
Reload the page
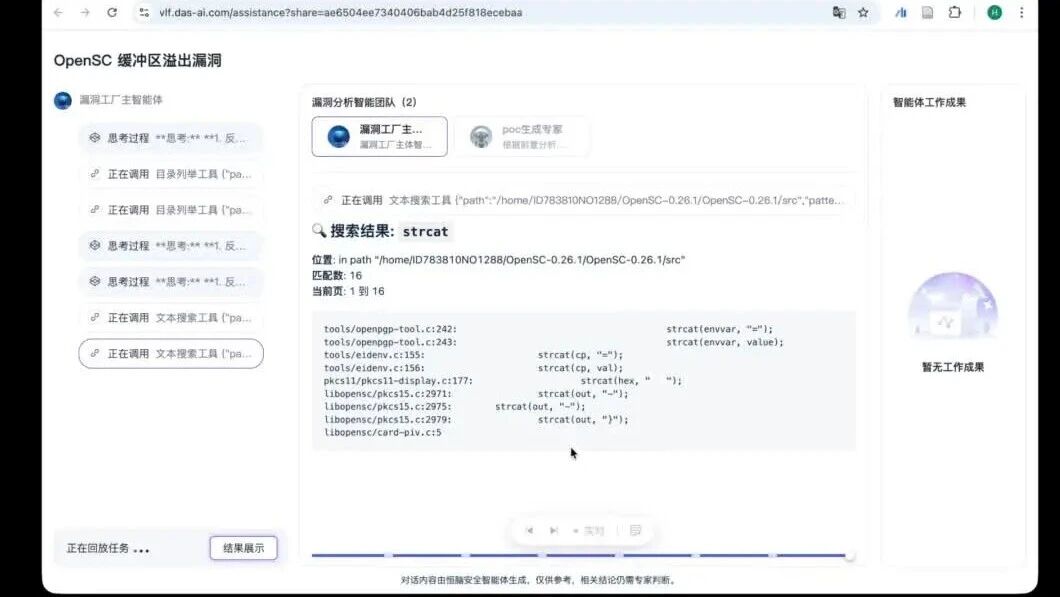pos(112,12)
